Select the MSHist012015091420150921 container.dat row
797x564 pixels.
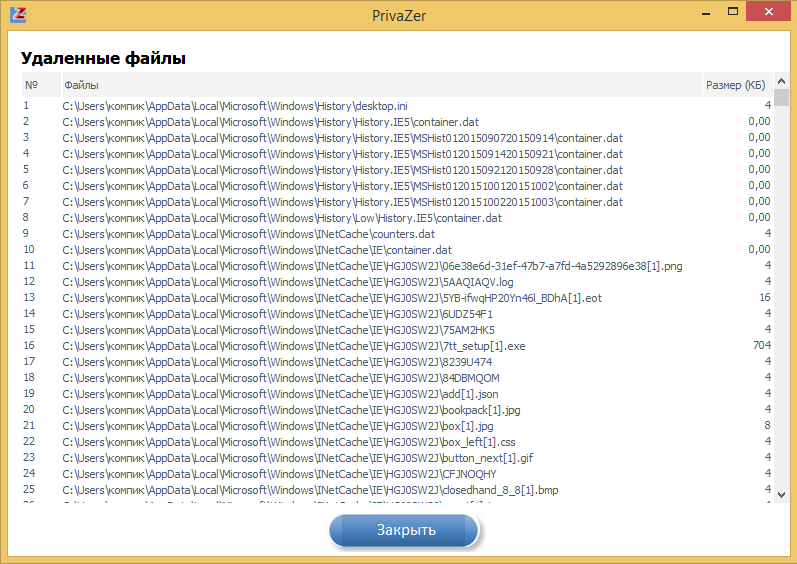(397, 154)
